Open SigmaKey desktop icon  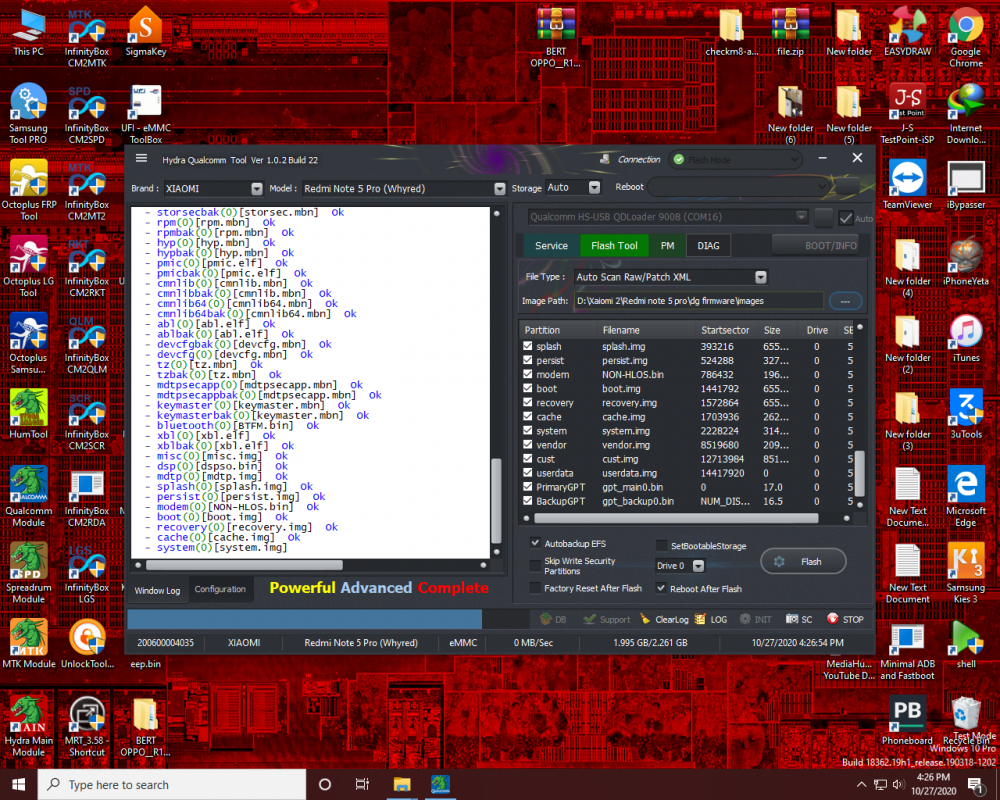145,32
